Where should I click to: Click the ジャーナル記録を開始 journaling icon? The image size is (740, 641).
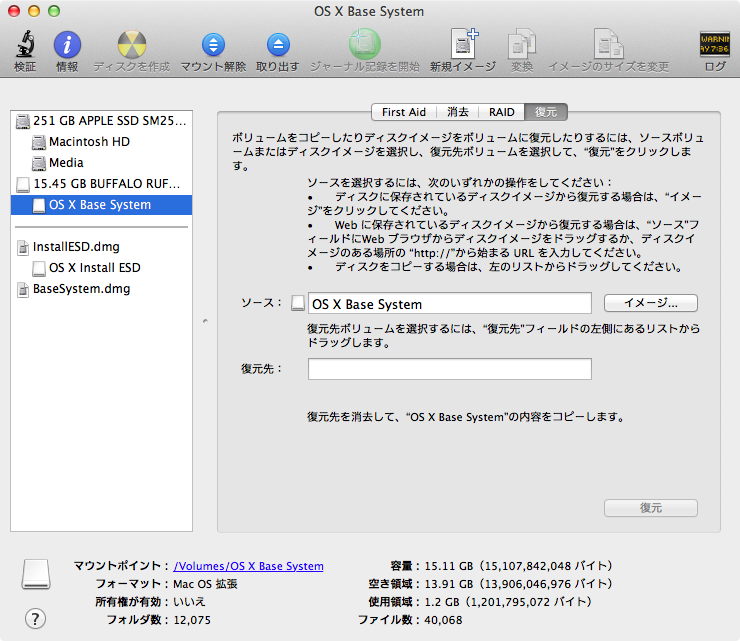tap(364, 44)
